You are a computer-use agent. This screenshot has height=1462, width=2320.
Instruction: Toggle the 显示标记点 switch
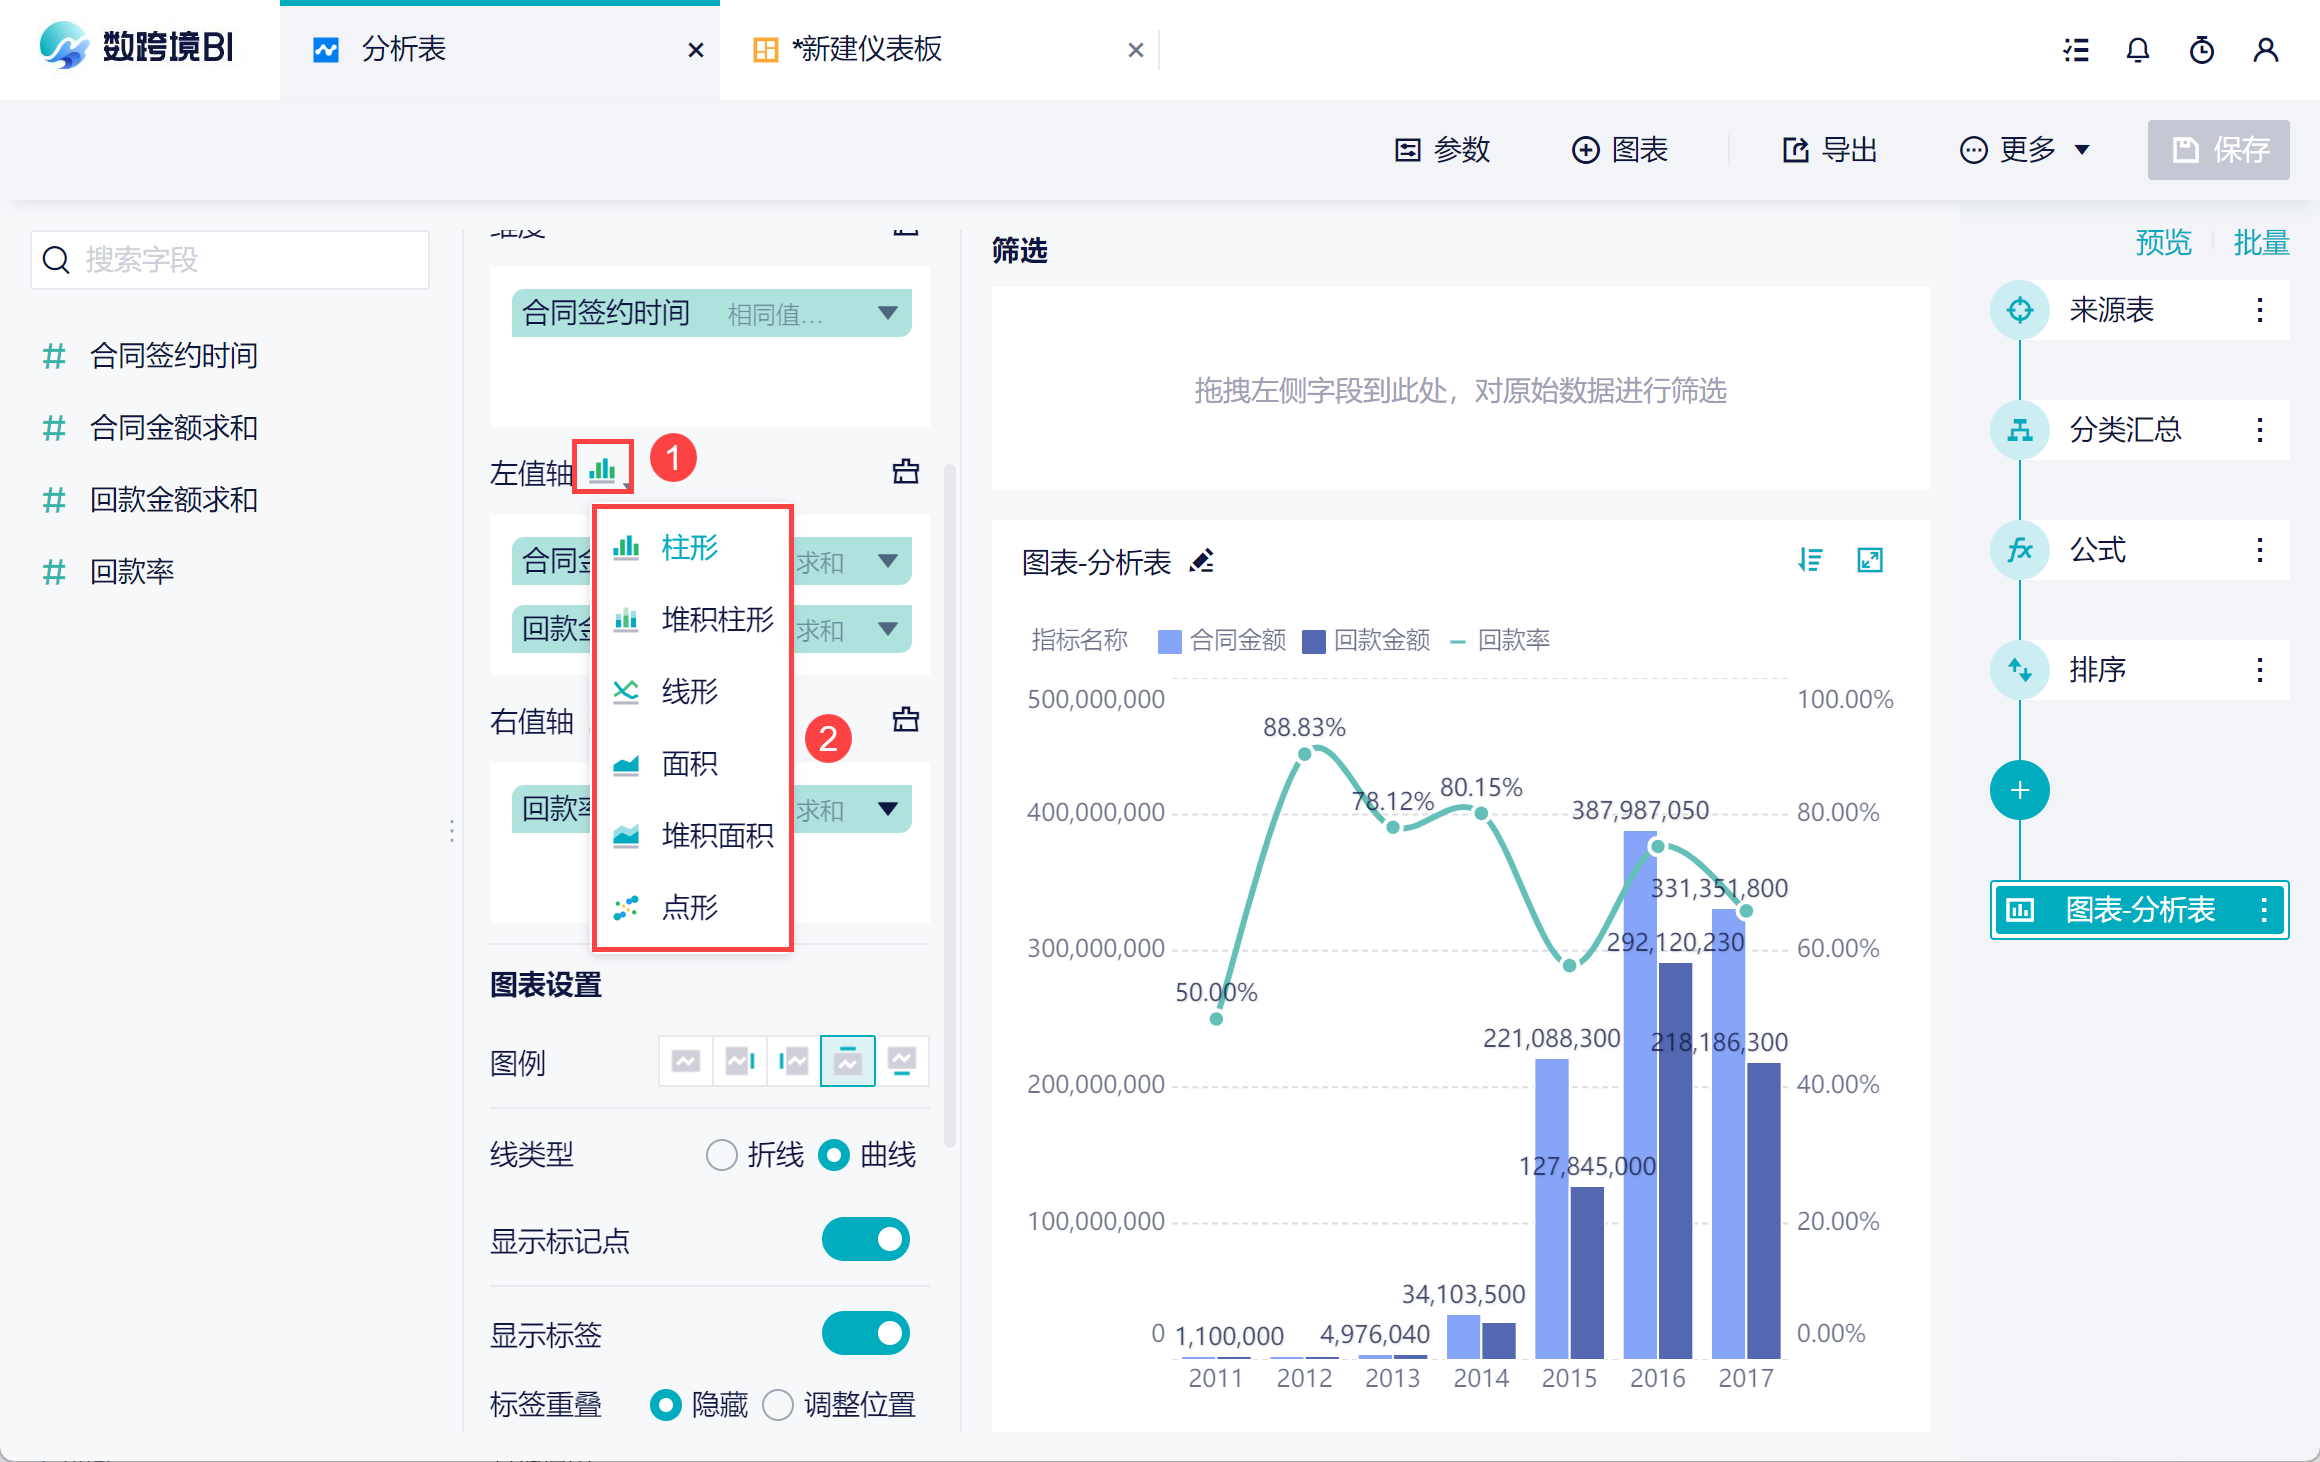pyautogui.click(x=865, y=1239)
